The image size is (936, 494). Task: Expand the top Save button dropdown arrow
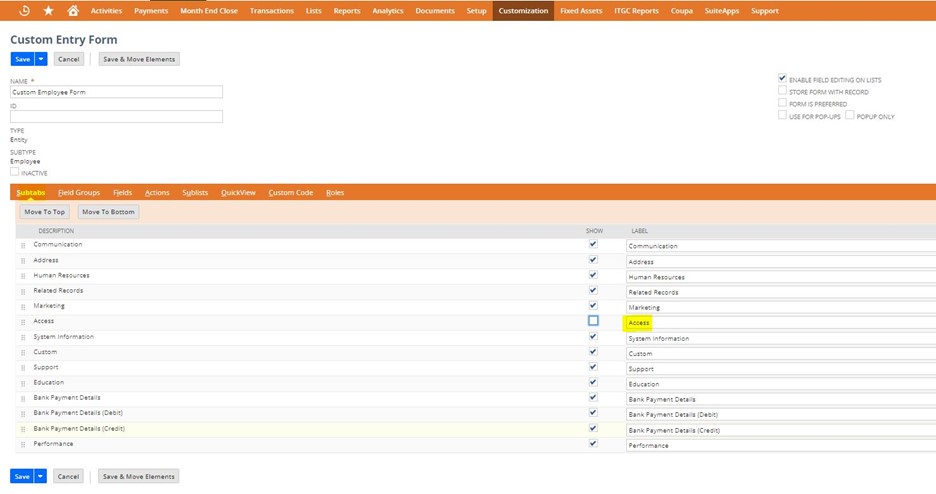pos(41,59)
